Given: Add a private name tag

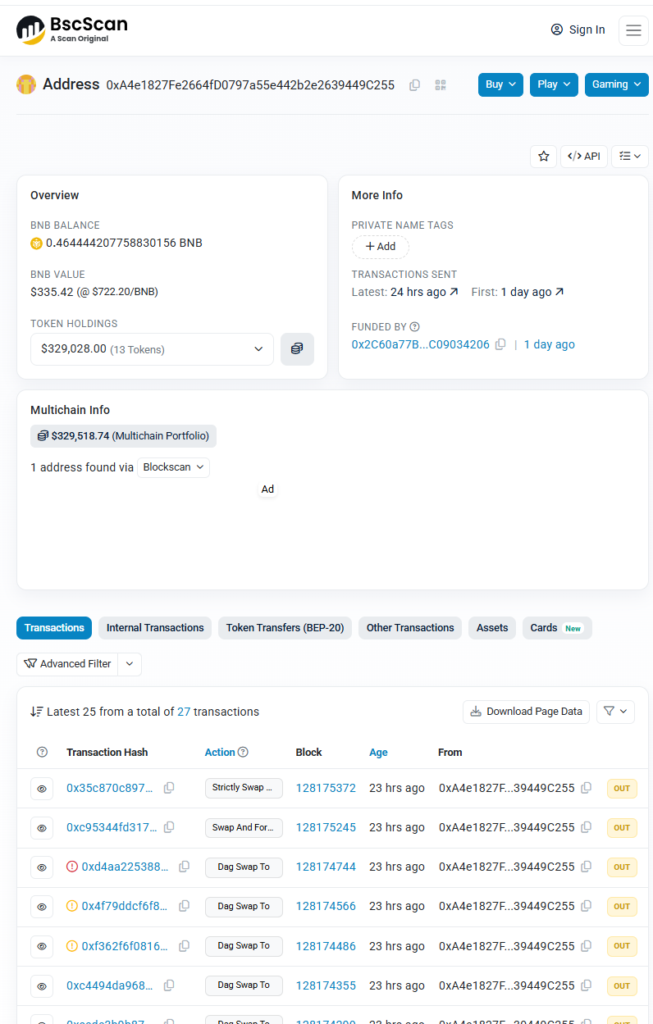Looking at the screenshot, I should (x=380, y=246).
